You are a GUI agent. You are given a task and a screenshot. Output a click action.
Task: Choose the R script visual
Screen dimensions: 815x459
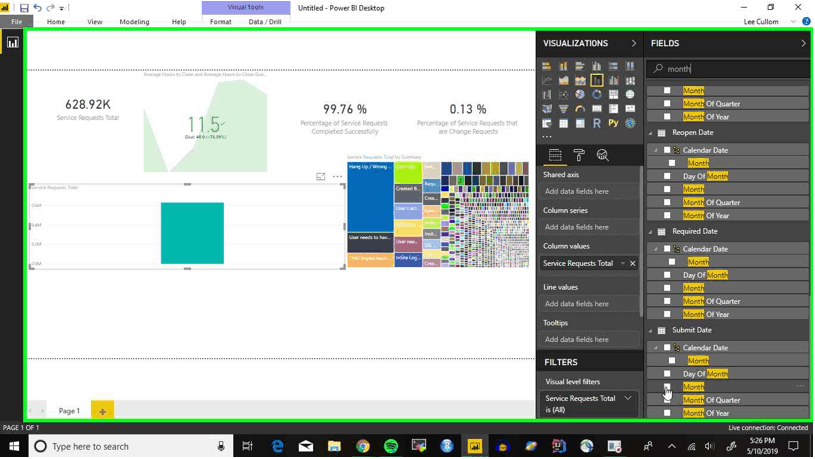click(x=597, y=123)
